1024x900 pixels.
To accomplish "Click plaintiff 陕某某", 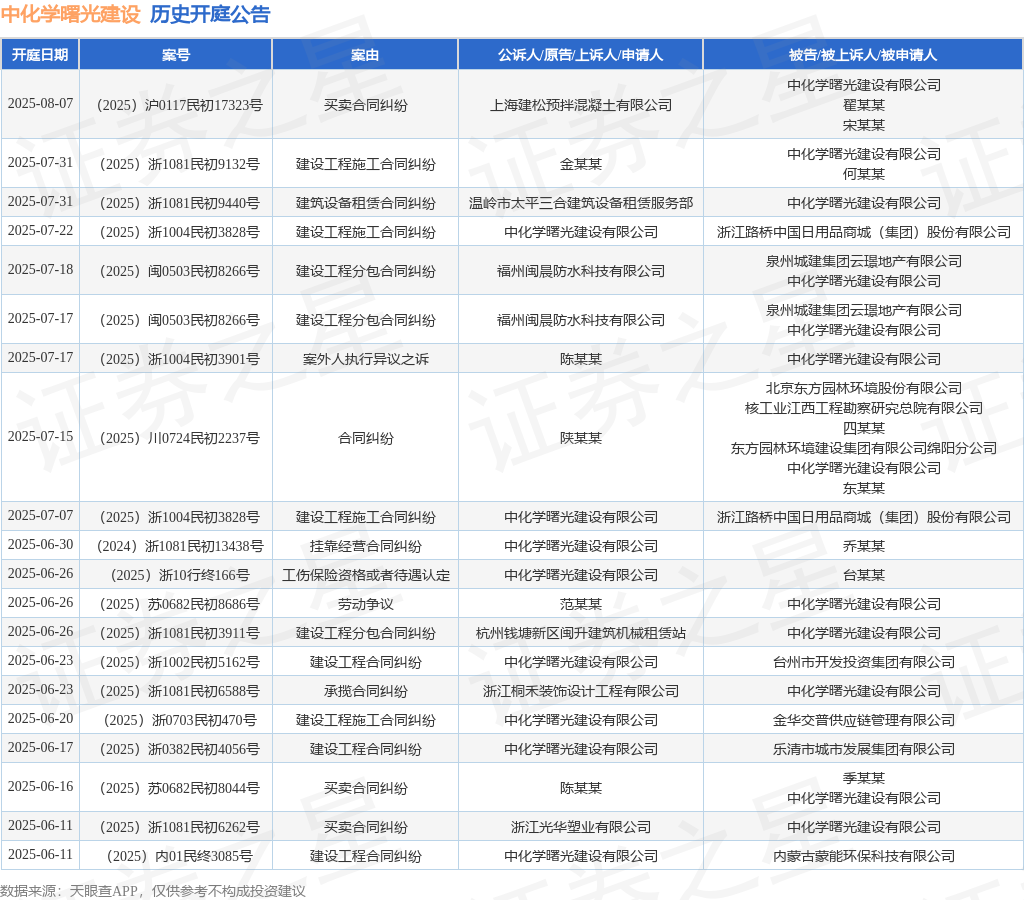I will click(581, 438).
